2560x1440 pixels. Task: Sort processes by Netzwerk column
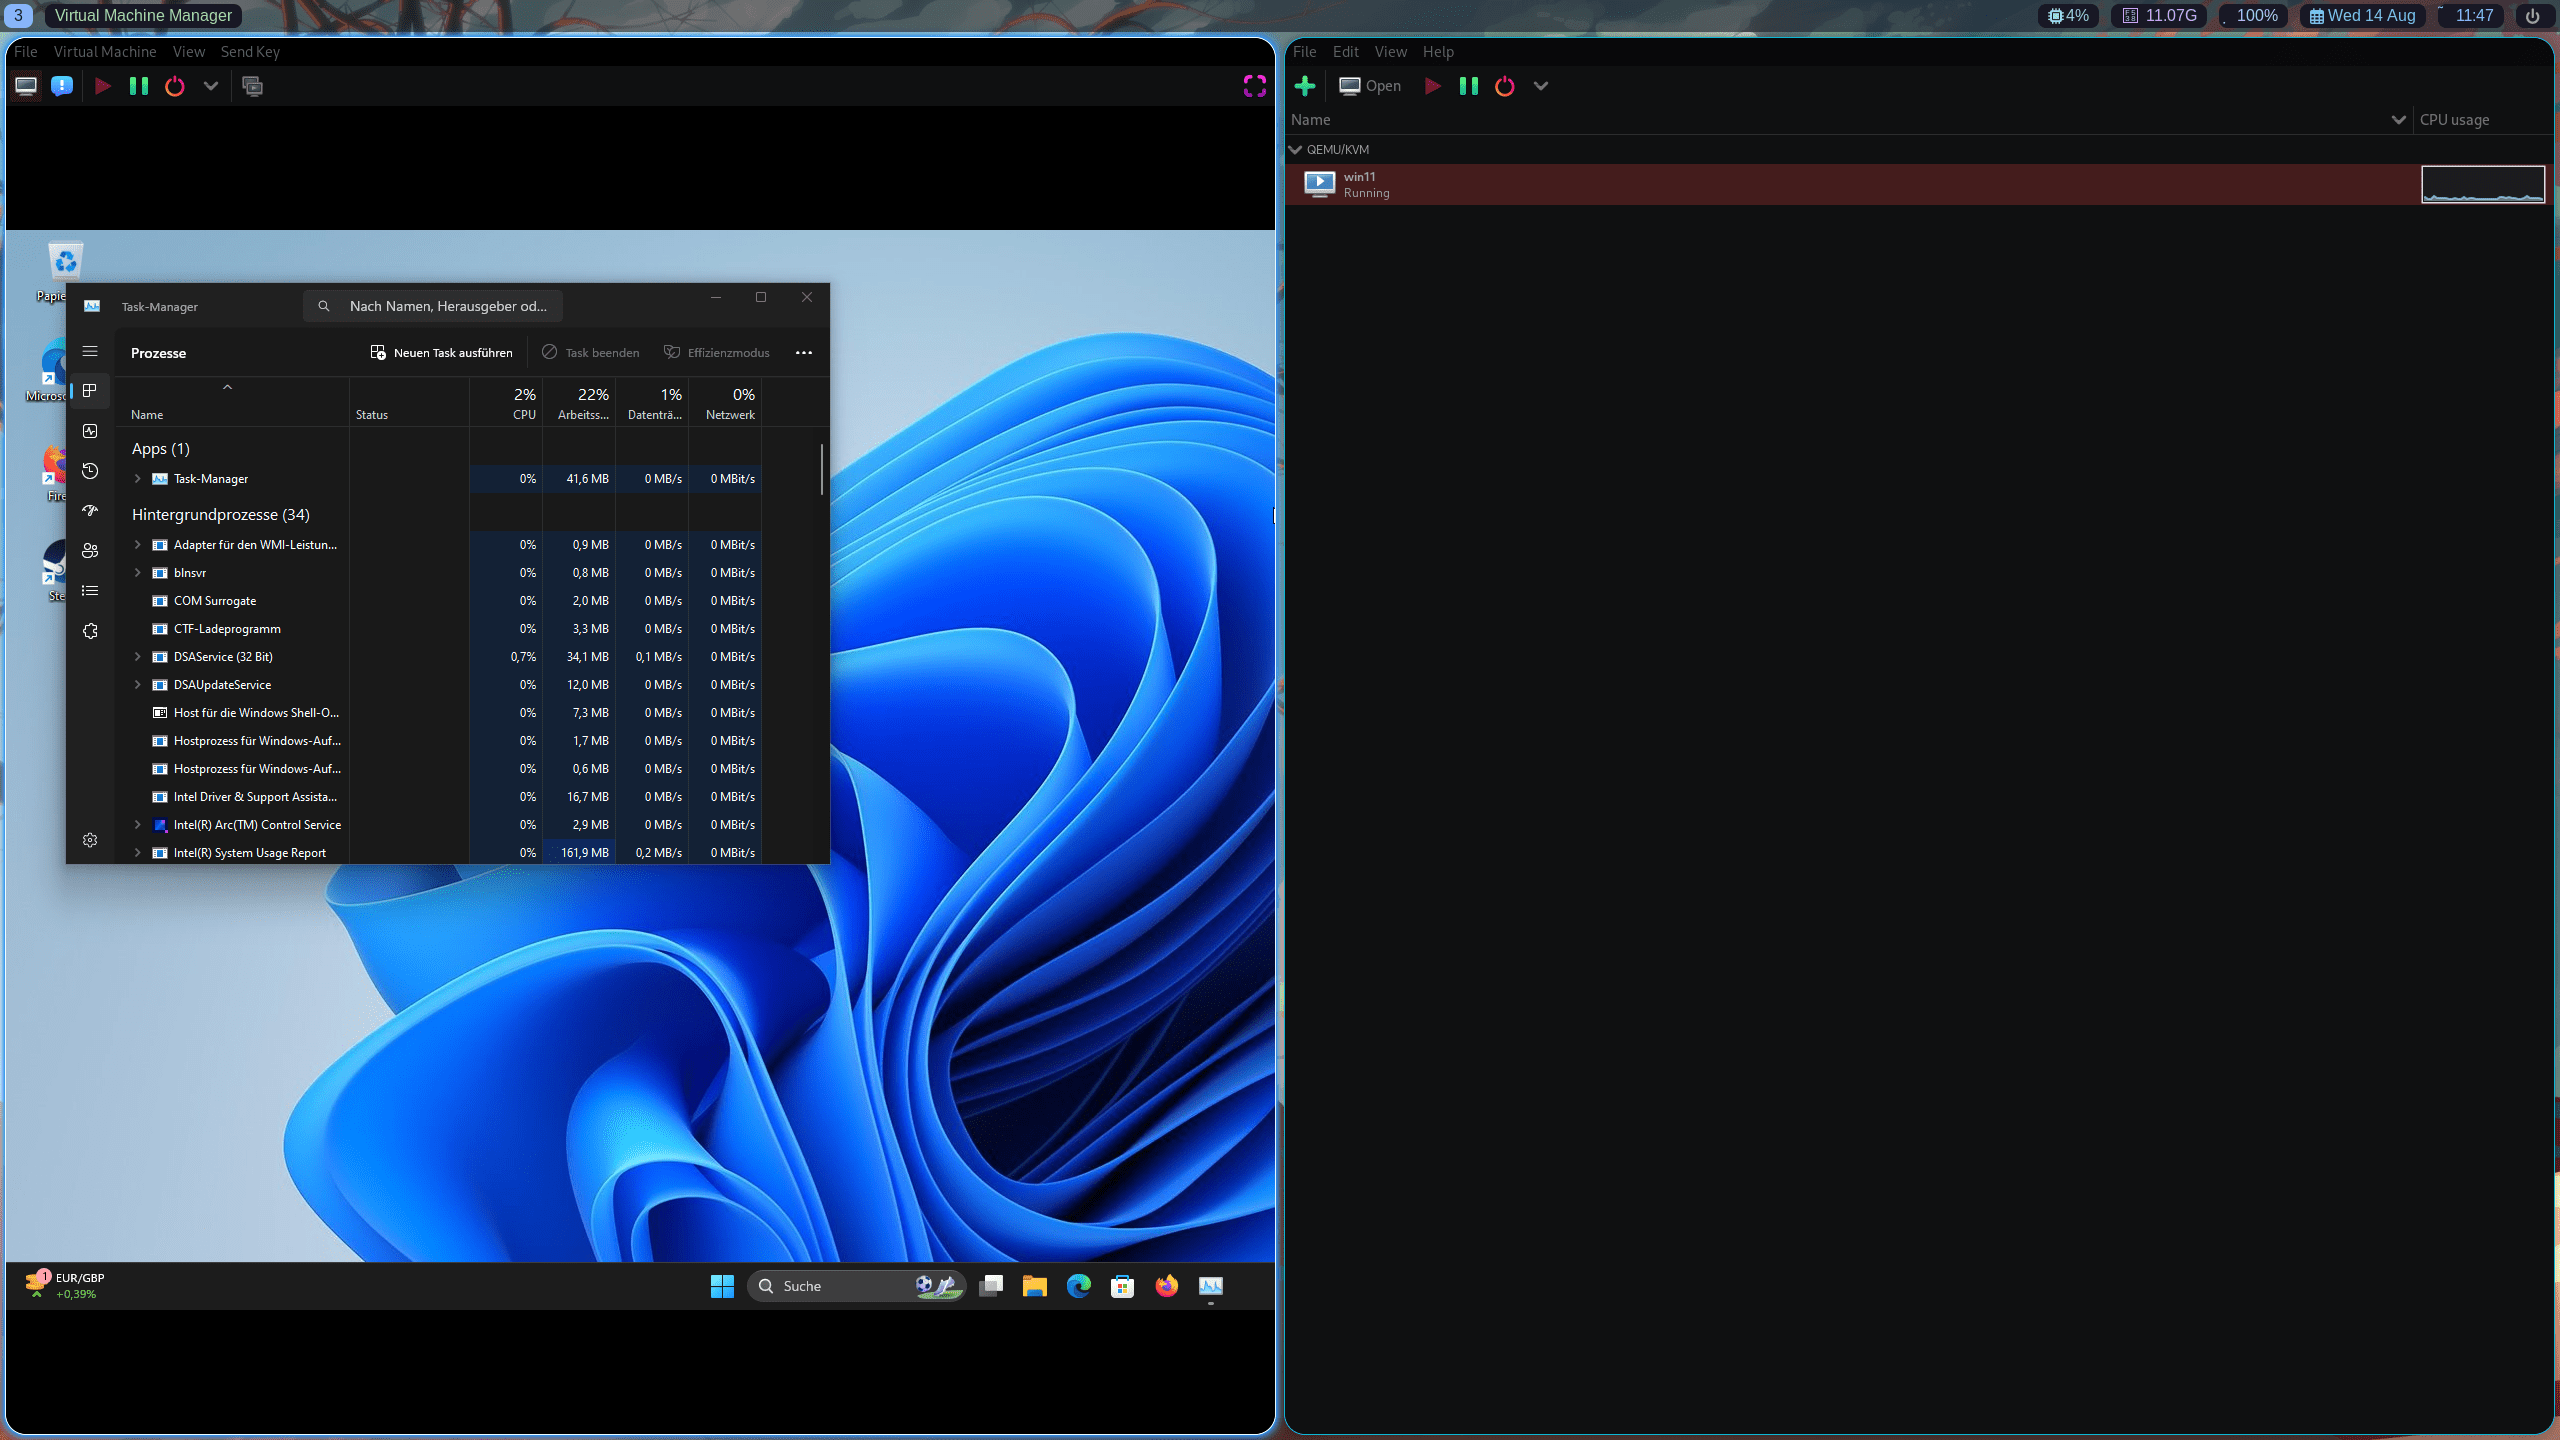click(726, 403)
